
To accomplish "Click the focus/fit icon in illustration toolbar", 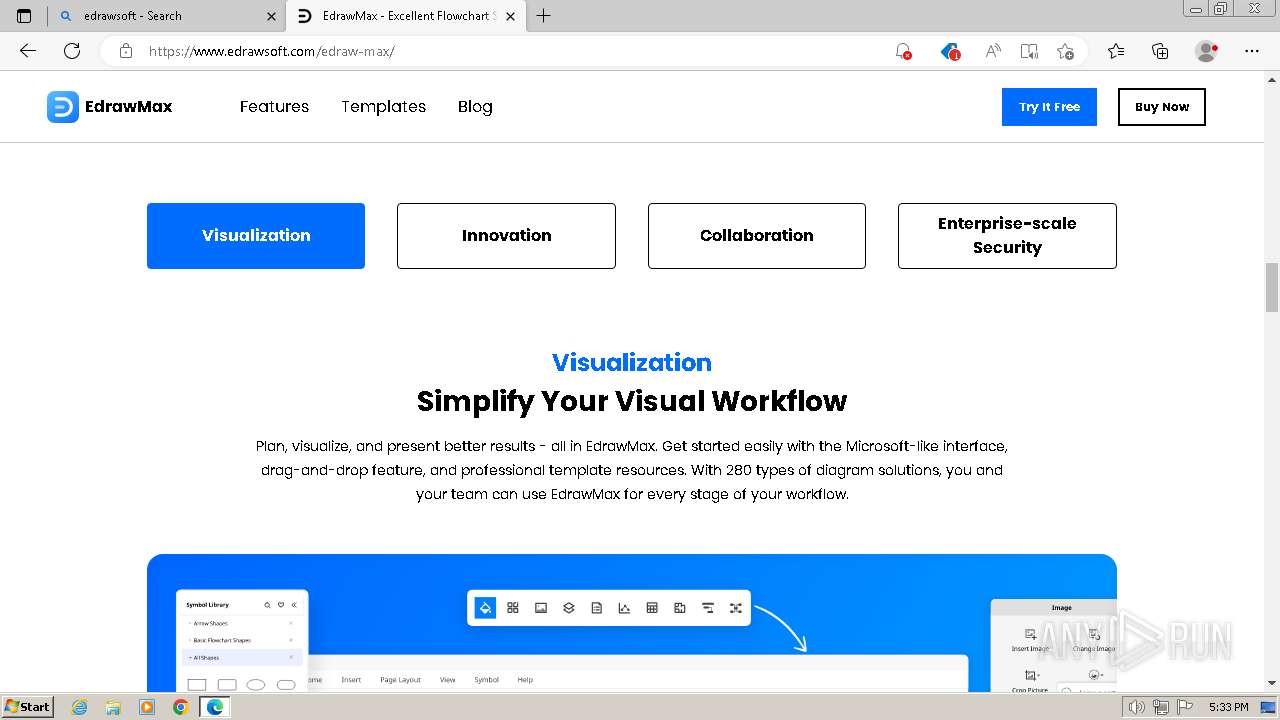I will click(x=736, y=607).
